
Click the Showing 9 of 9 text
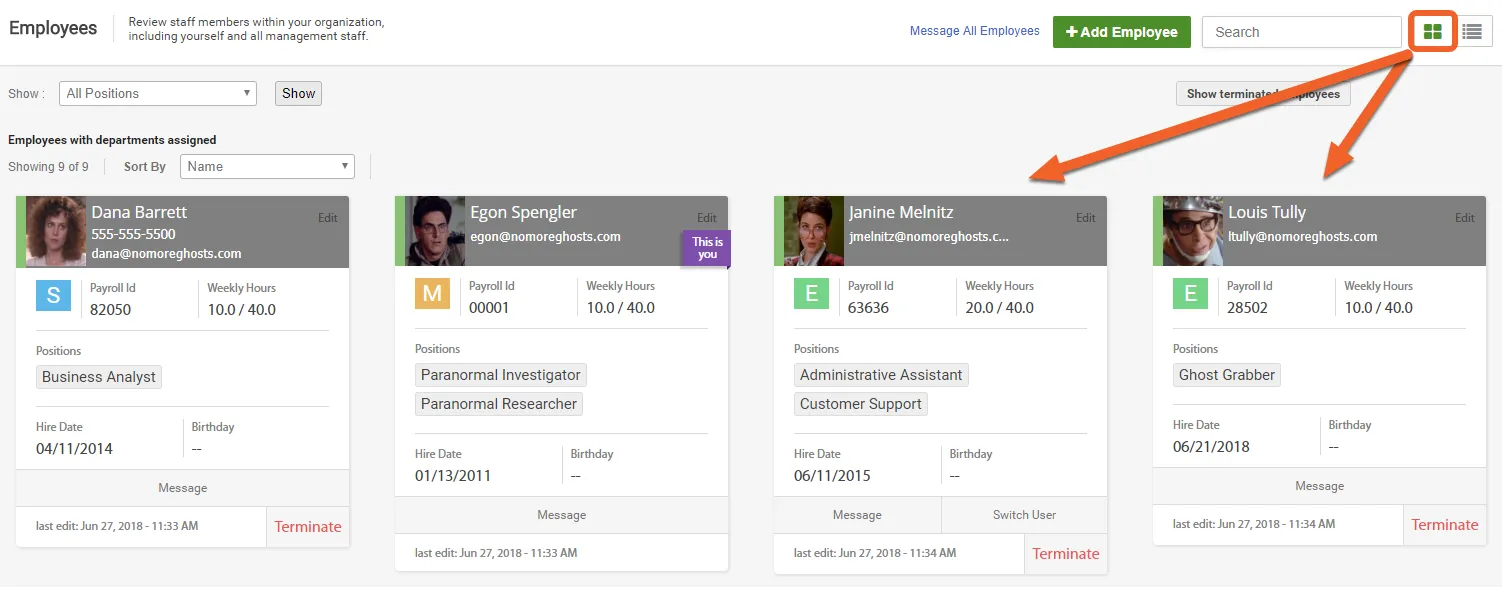click(48, 166)
